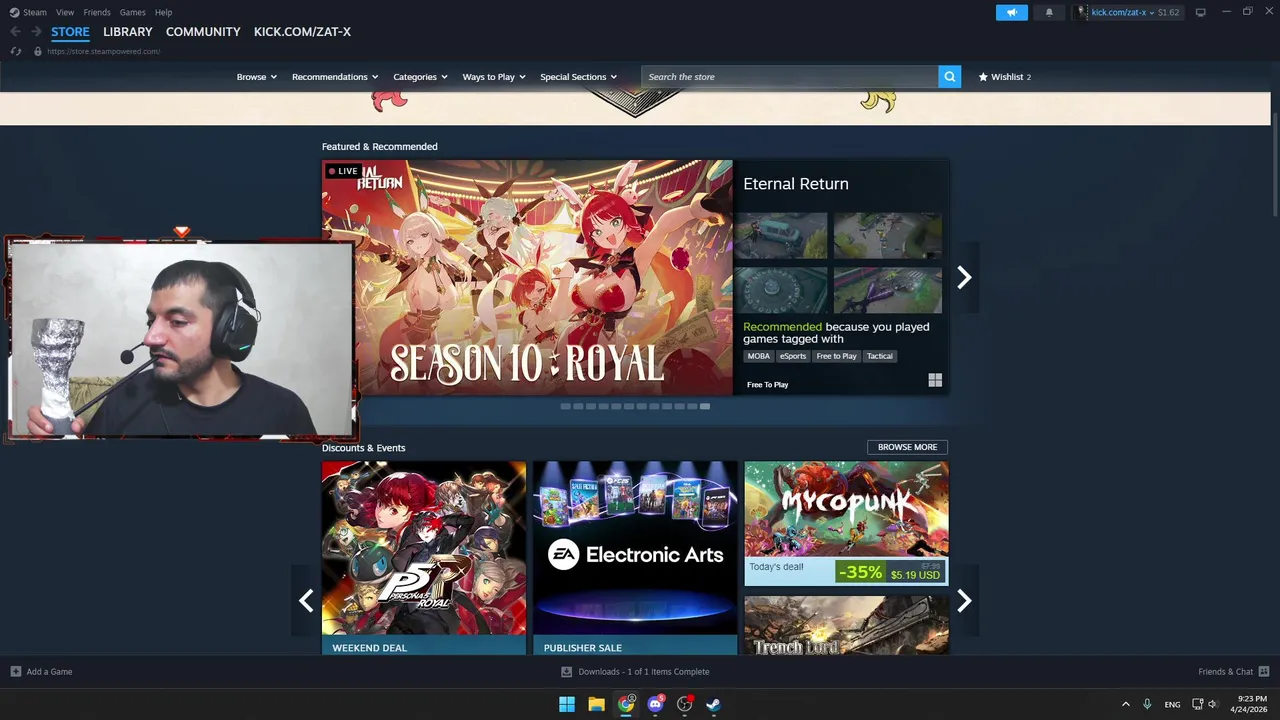Switch to the COMMUNITY tab
The height and width of the screenshot is (720, 1280).
coord(203,32)
